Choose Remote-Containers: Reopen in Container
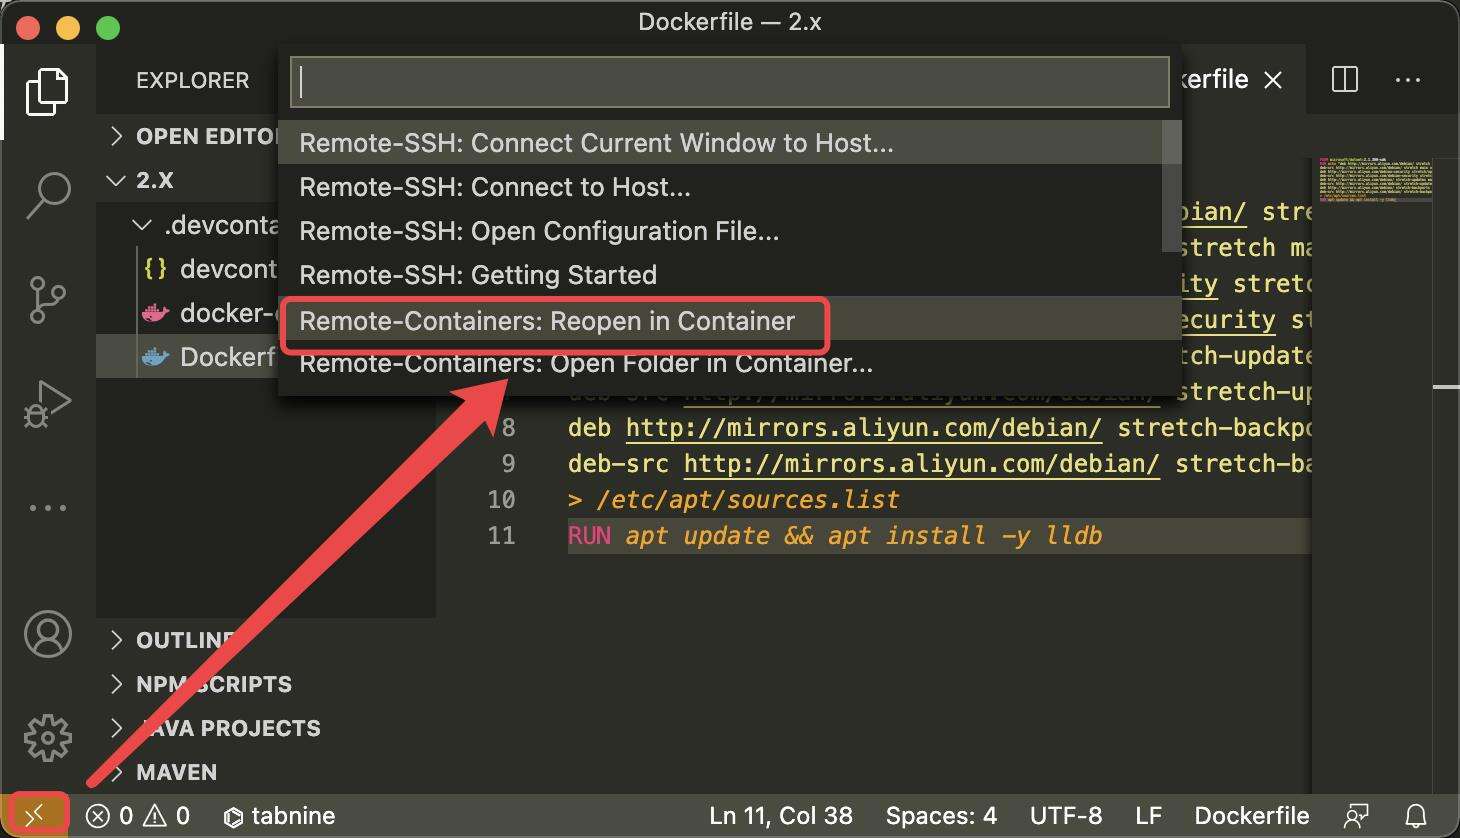Screen dimensions: 1460x838 720,321
